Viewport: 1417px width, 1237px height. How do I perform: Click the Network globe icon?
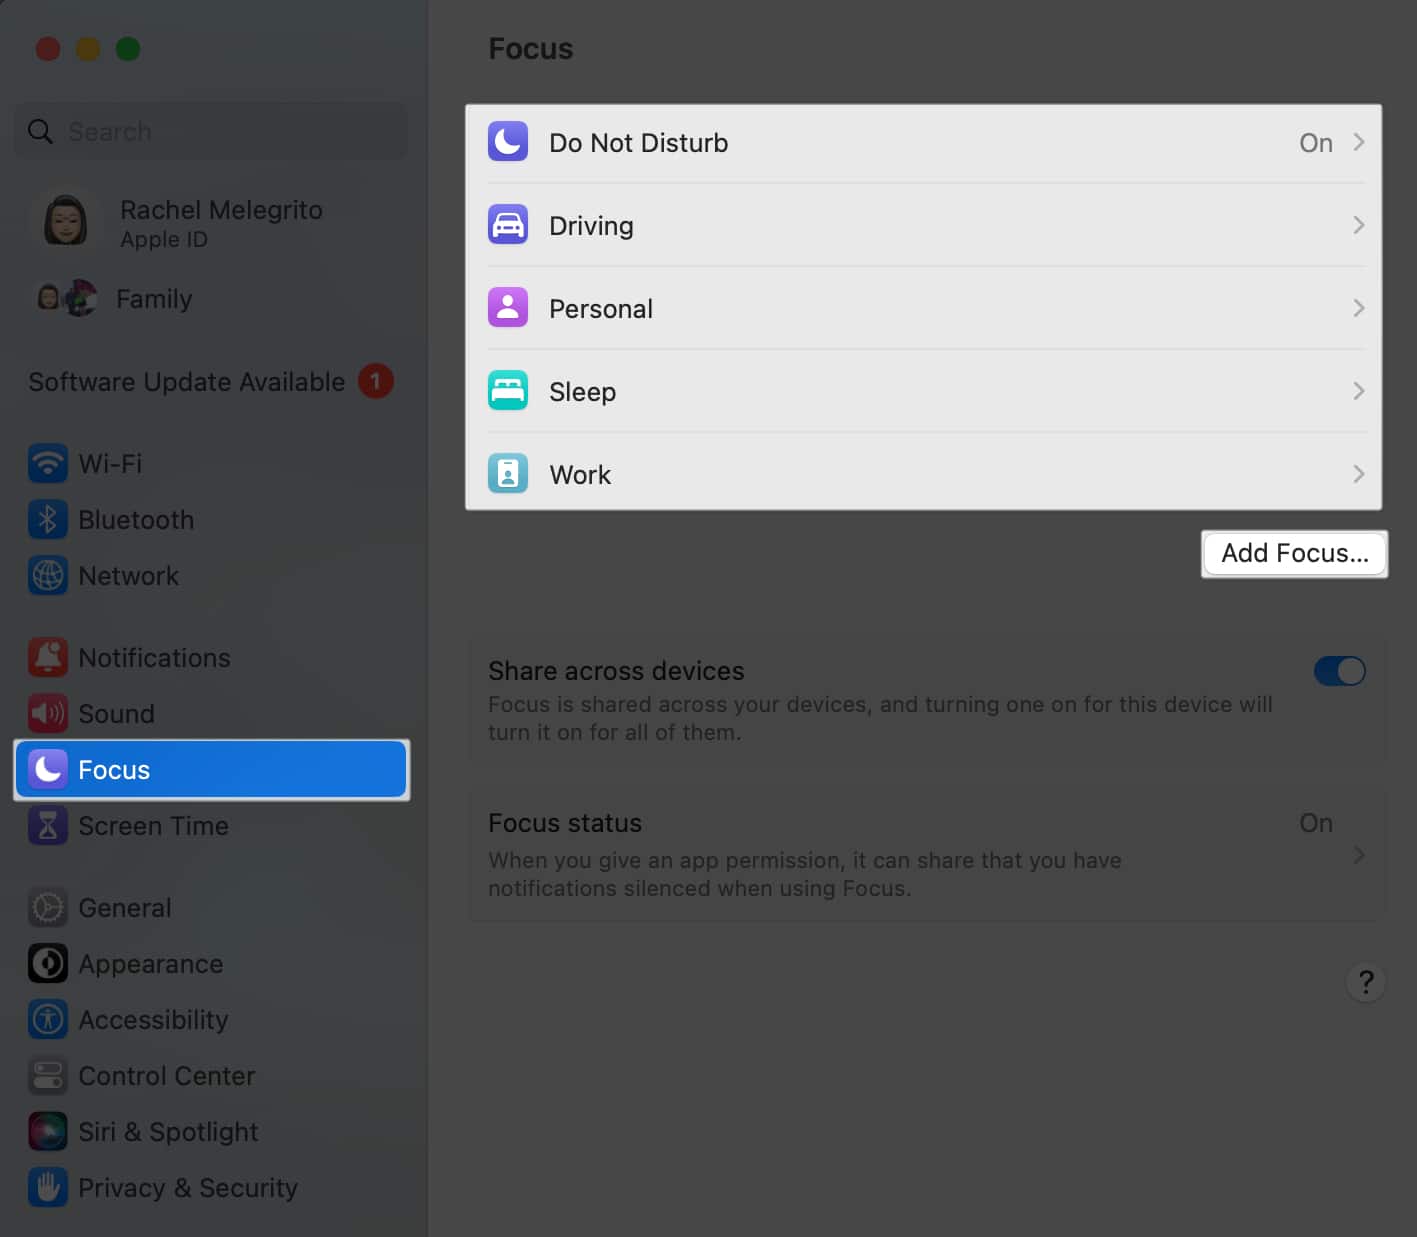[x=48, y=576]
